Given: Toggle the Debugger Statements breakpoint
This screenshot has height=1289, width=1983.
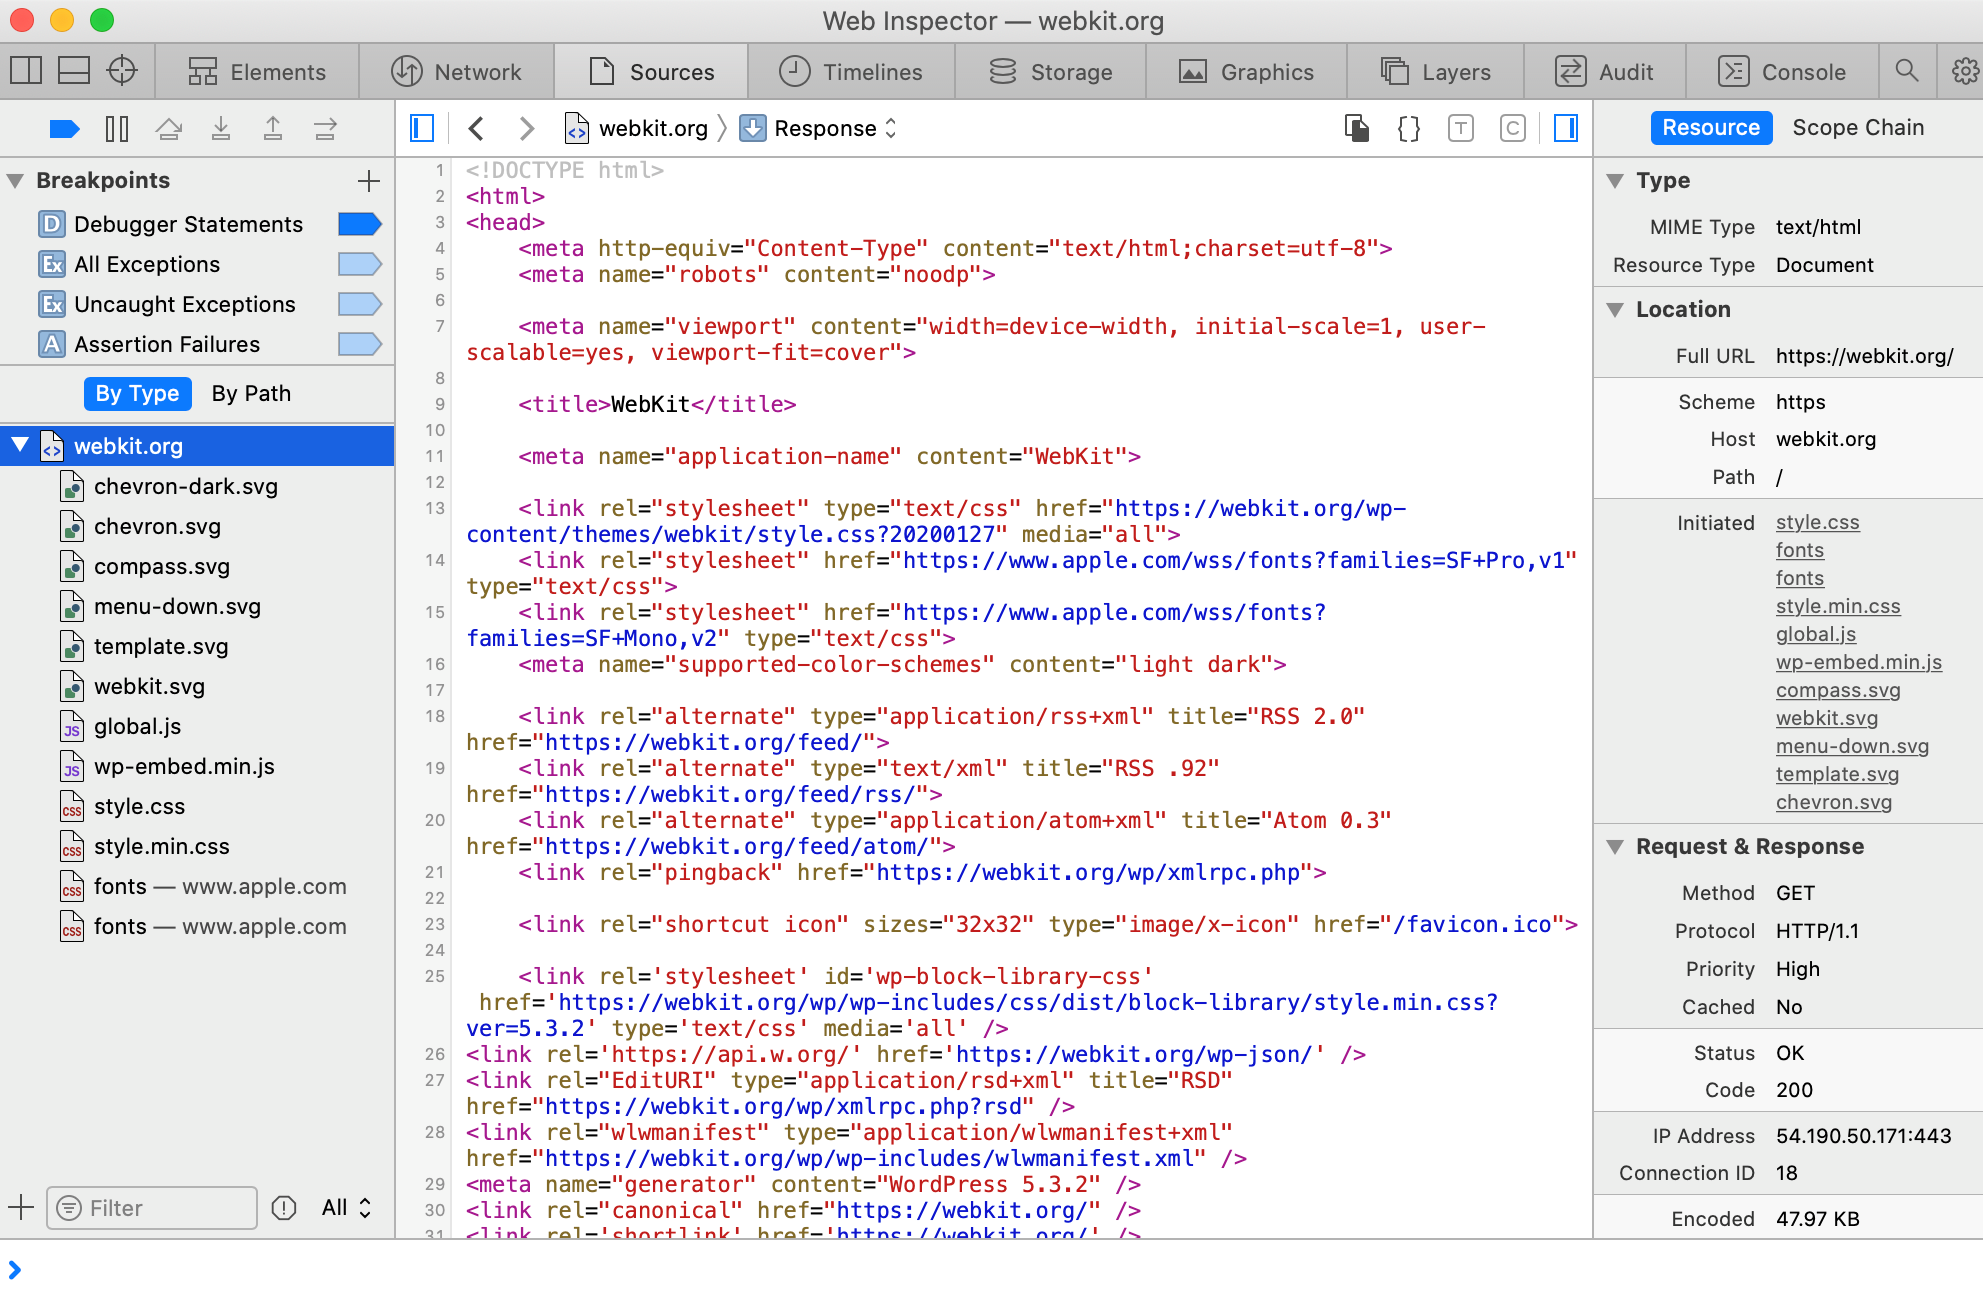Looking at the screenshot, I should [x=360, y=223].
